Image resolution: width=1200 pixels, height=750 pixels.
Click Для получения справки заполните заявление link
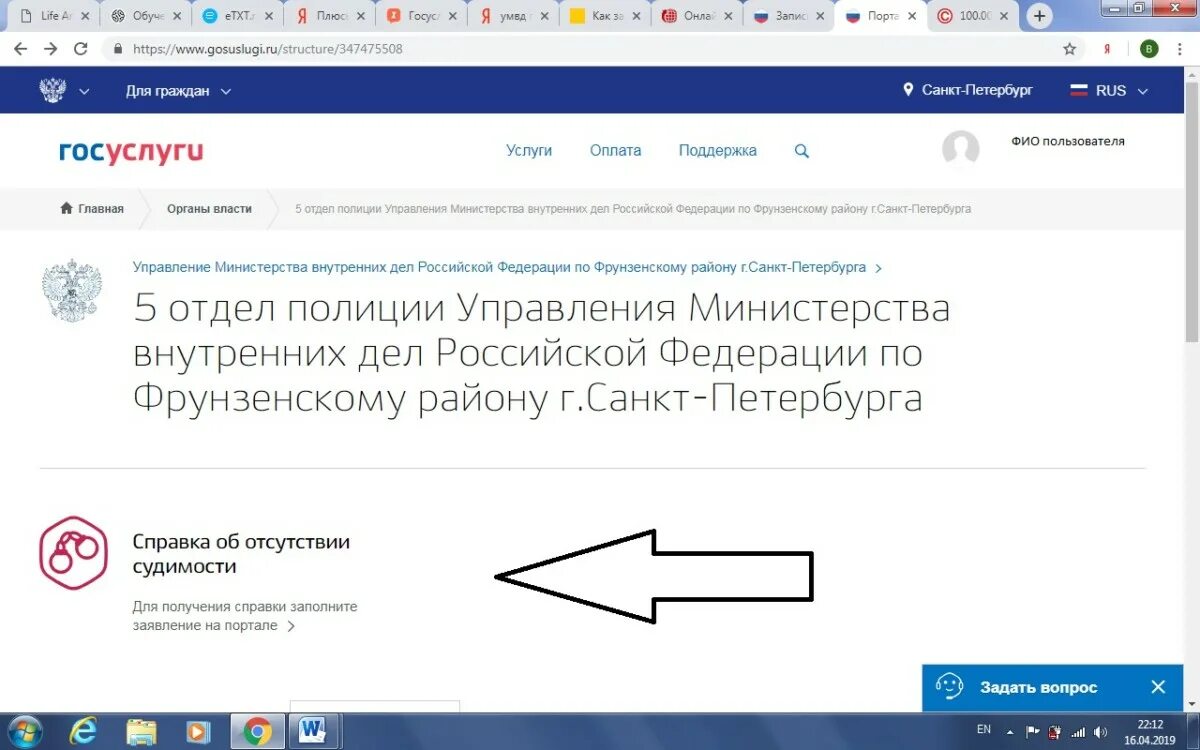tap(244, 616)
